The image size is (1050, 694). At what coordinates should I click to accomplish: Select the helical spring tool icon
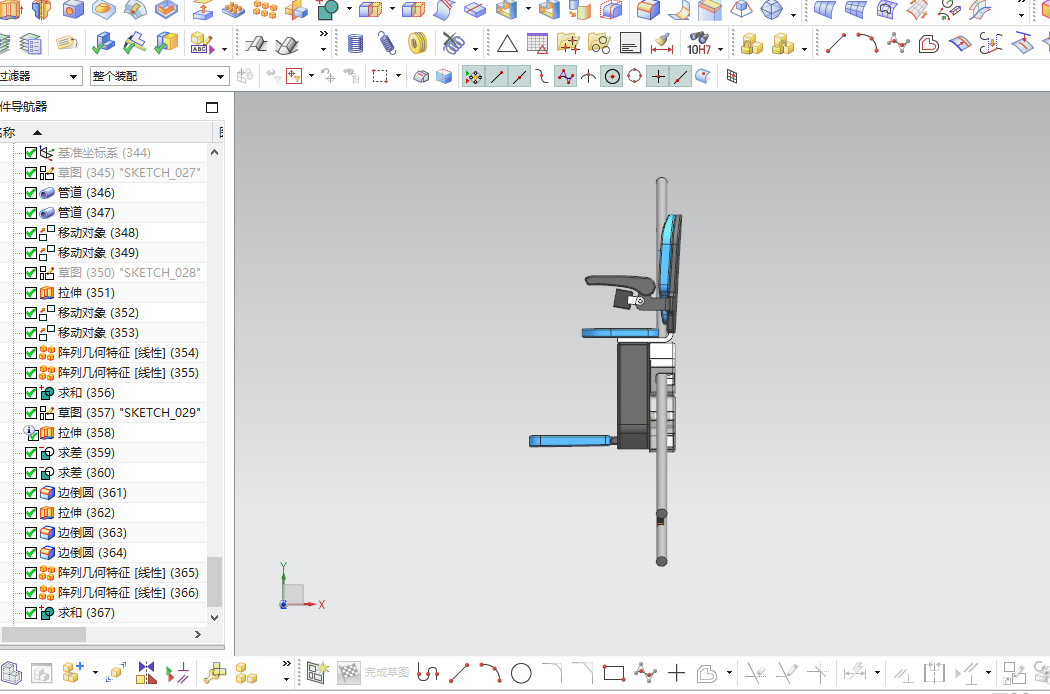tap(386, 44)
